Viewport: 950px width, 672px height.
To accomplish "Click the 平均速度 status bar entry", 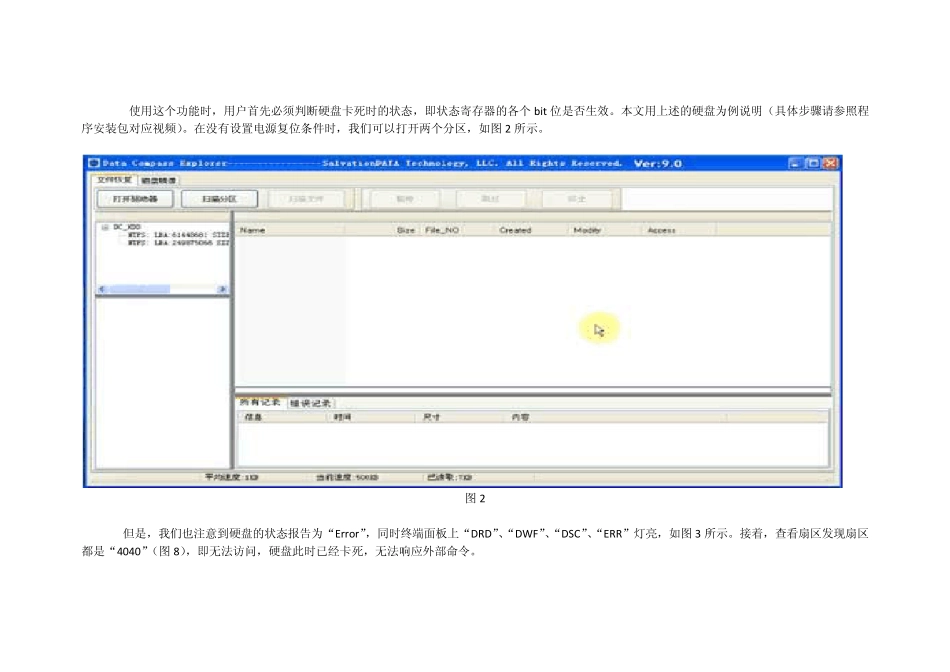I will [x=232, y=477].
